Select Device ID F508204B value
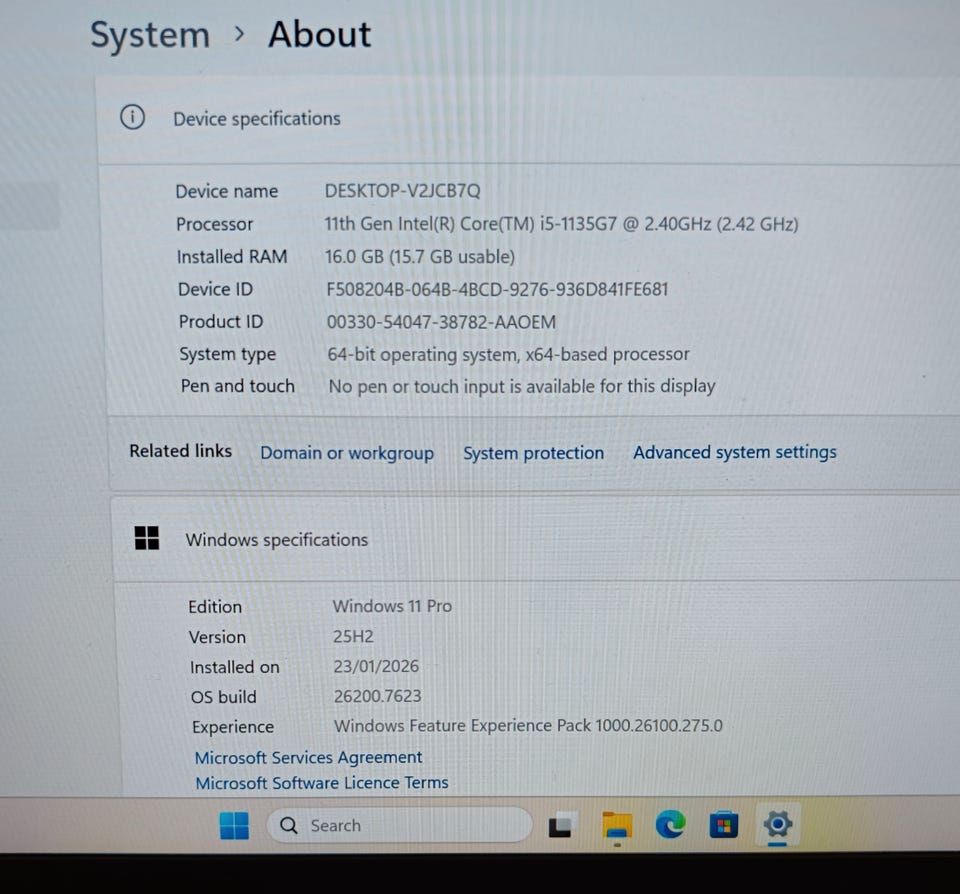The width and height of the screenshot is (960, 894). pos(497,289)
